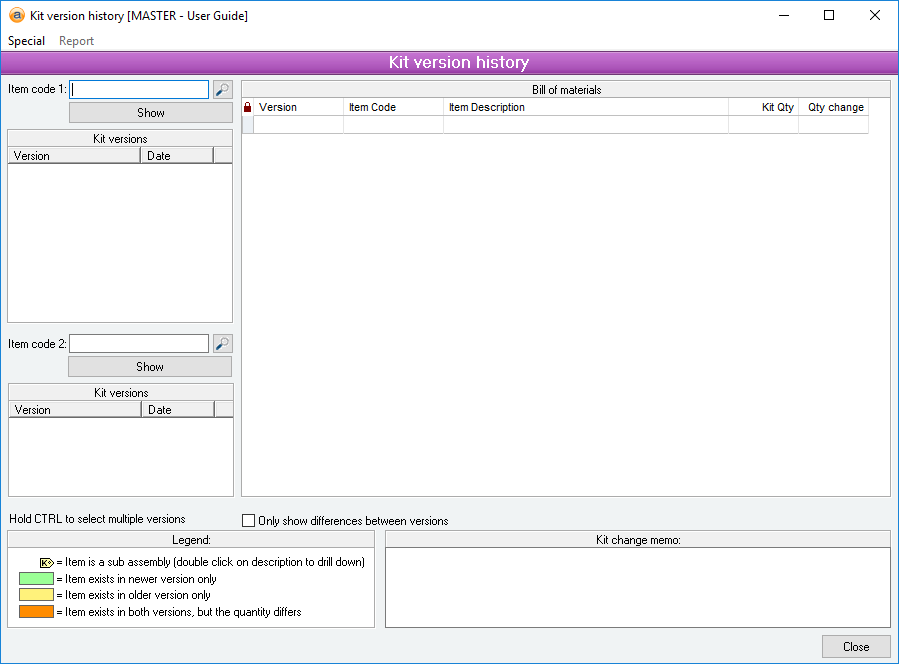Focus the Item code 1 text field

(139, 89)
